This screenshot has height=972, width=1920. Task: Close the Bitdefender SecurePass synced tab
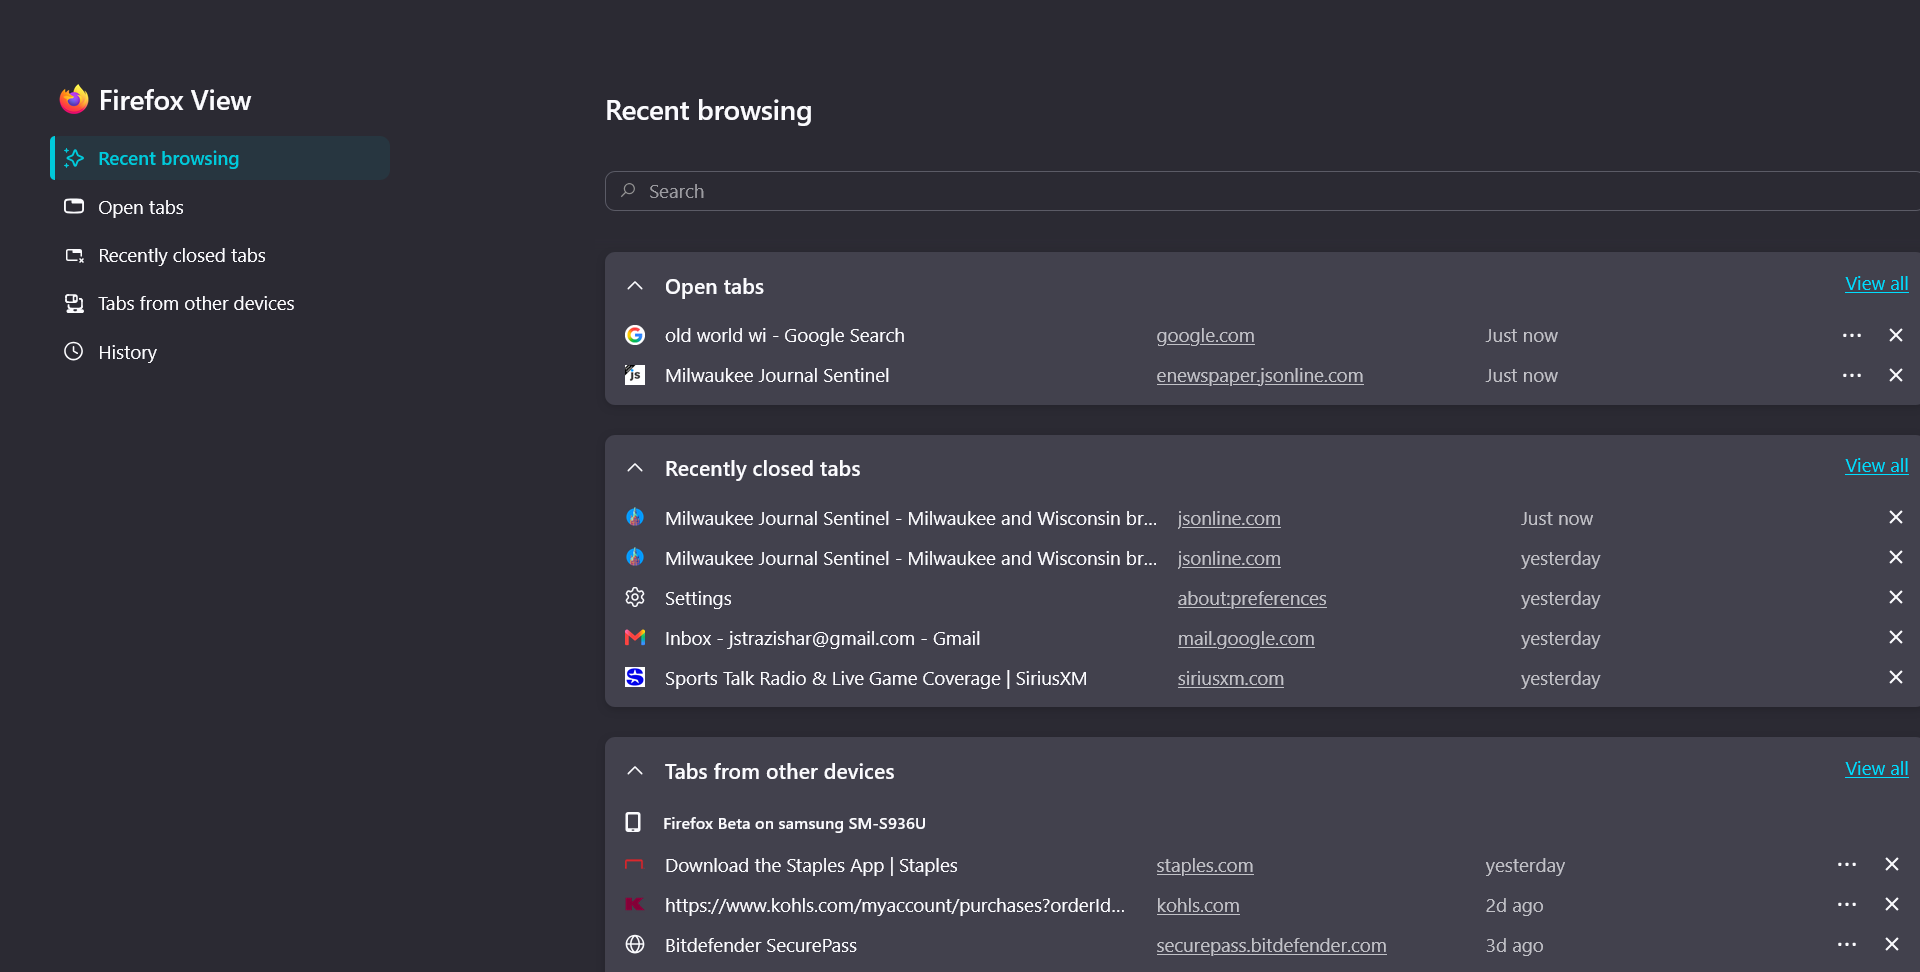pos(1892,944)
